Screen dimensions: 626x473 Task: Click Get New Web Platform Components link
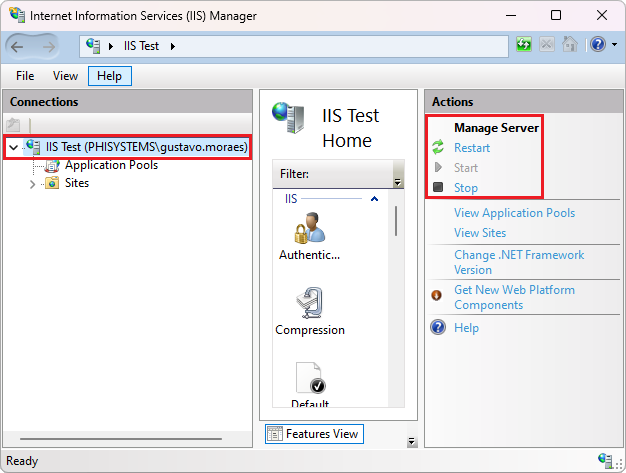pyautogui.click(x=515, y=297)
